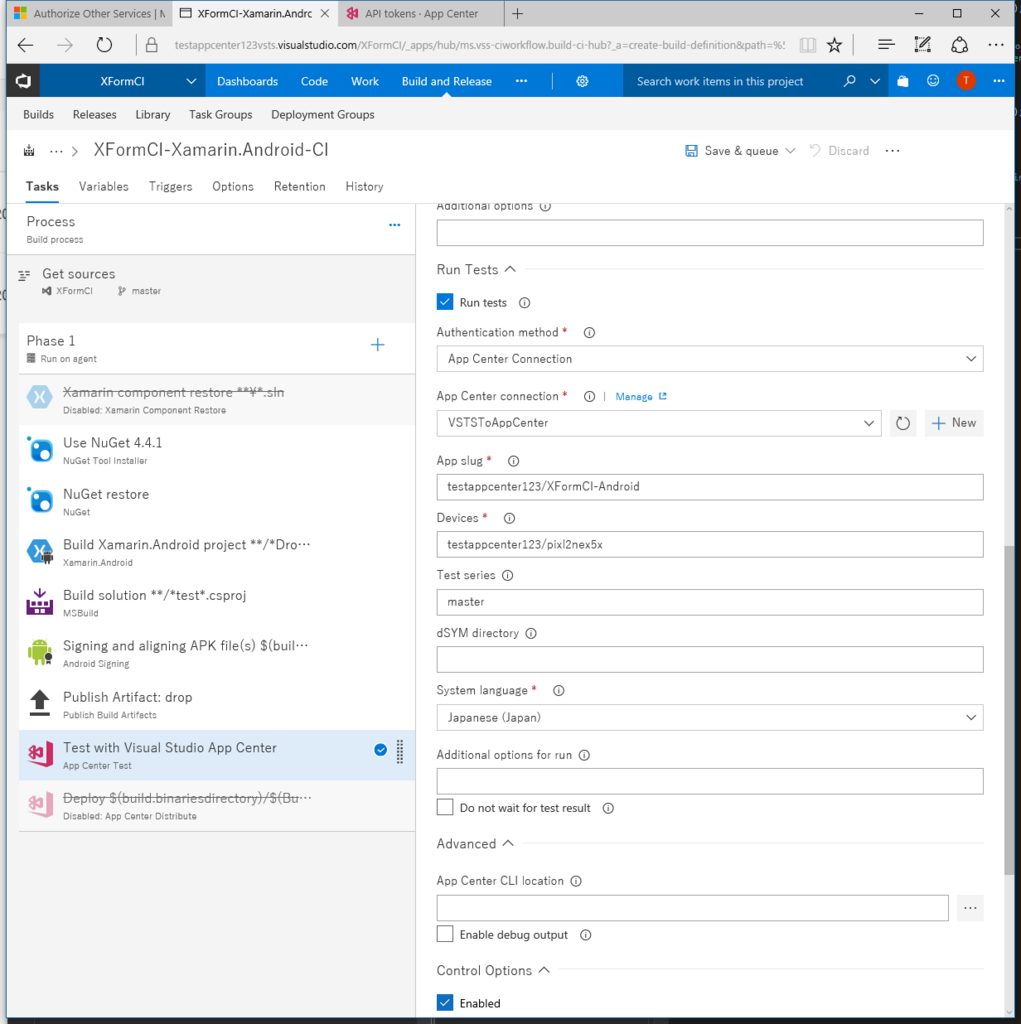This screenshot has width=1021, height=1024.
Task: Check Enable debug output
Action: (445, 934)
